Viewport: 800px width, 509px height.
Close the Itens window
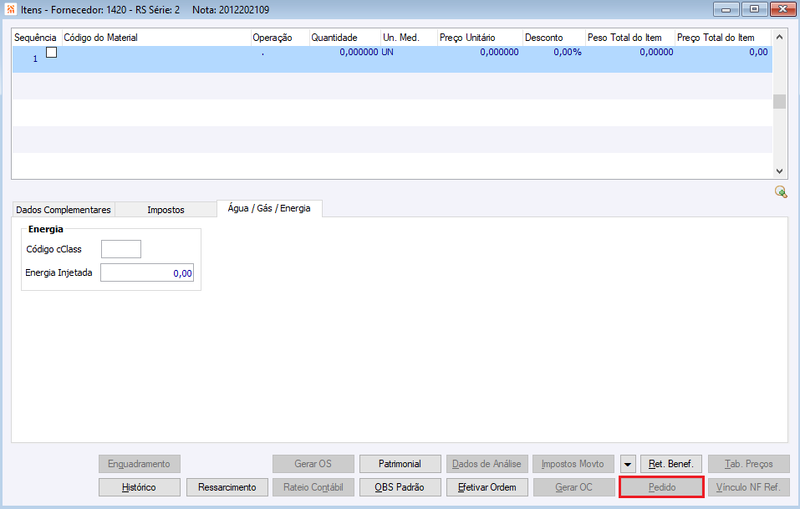[x=783, y=9]
